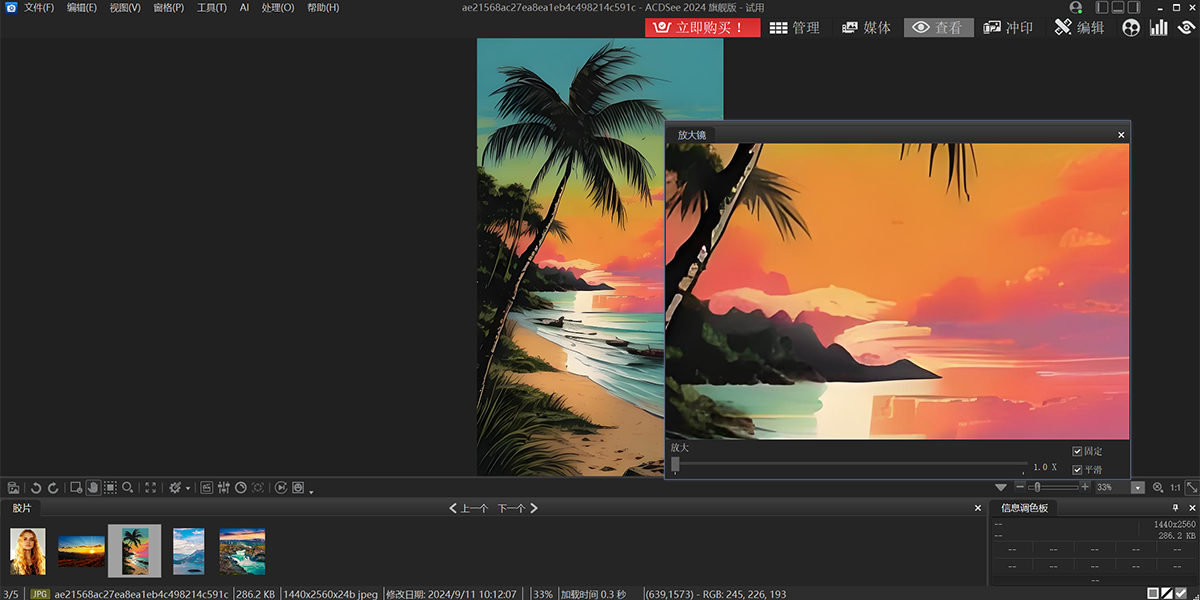The width and height of the screenshot is (1200, 600).
Task: Click the 立即购买 buy now button
Action: 702,28
